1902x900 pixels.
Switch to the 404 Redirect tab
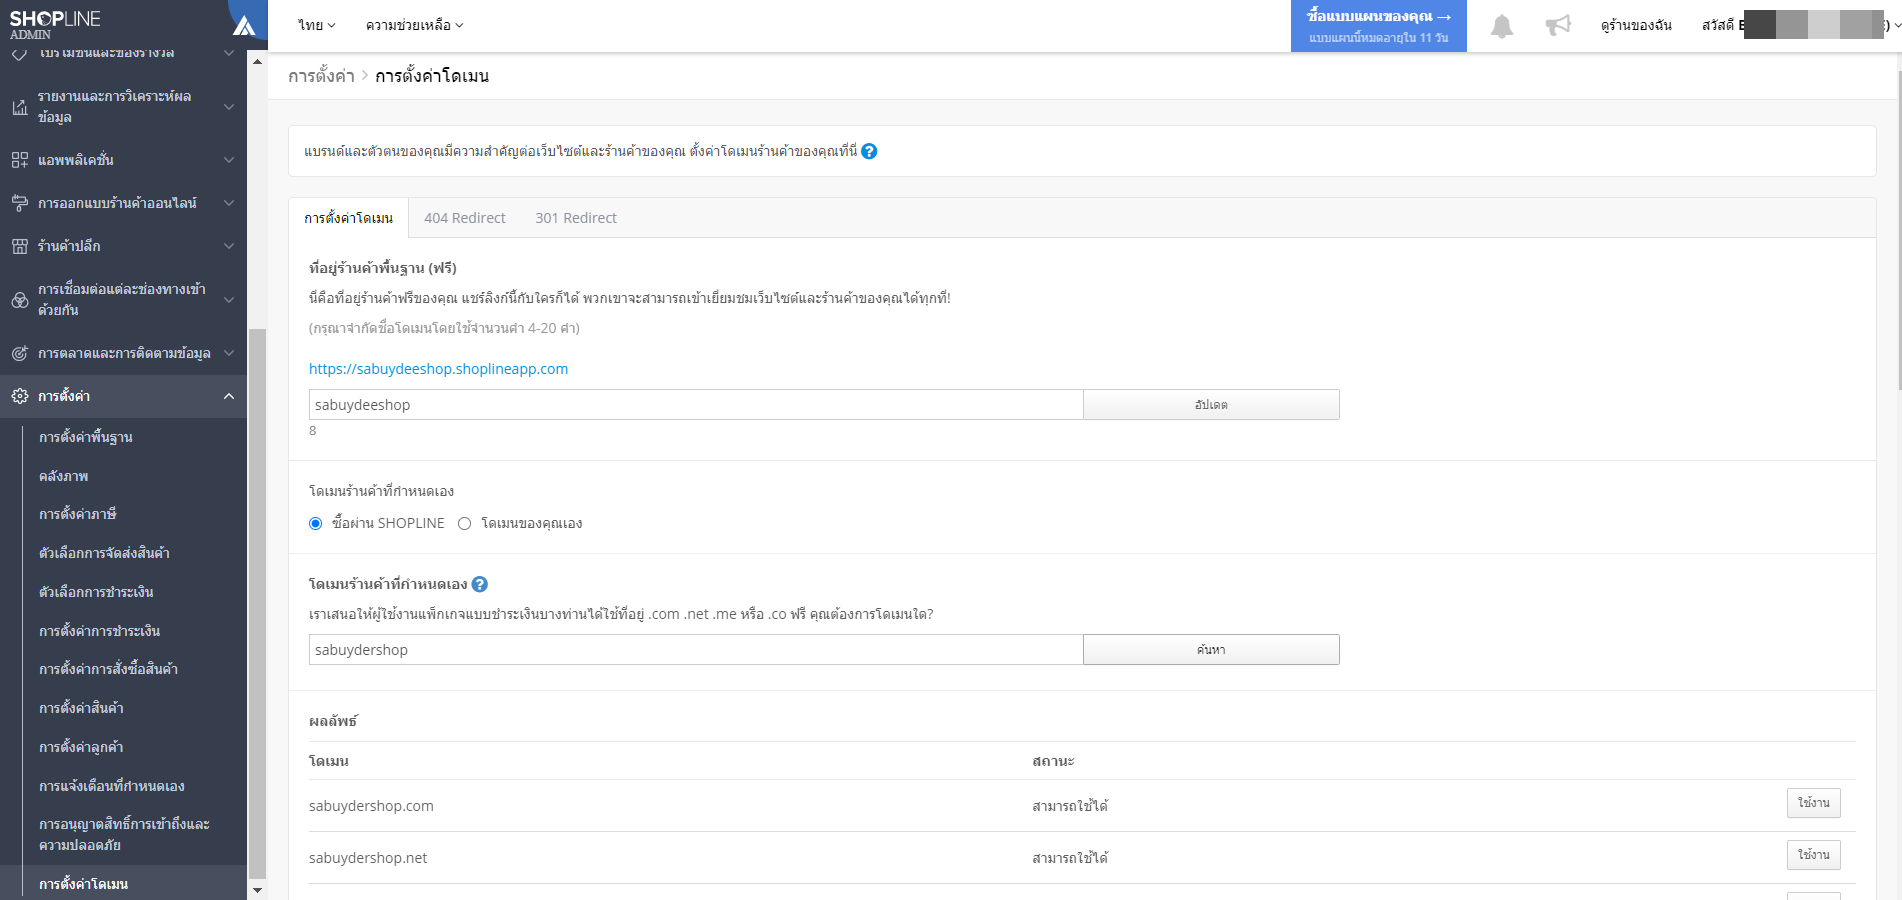[464, 218]
